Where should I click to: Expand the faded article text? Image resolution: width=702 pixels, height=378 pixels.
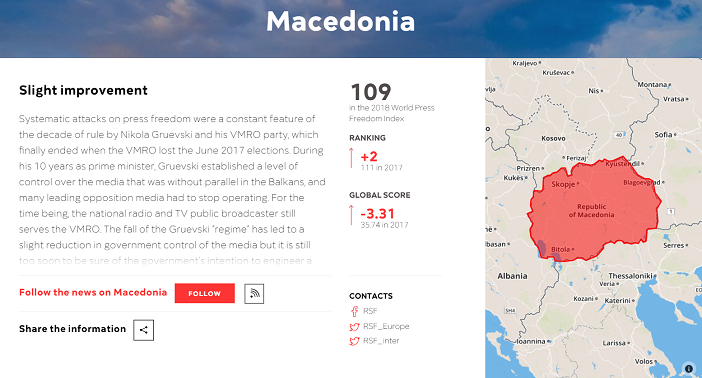pos(166,261)
